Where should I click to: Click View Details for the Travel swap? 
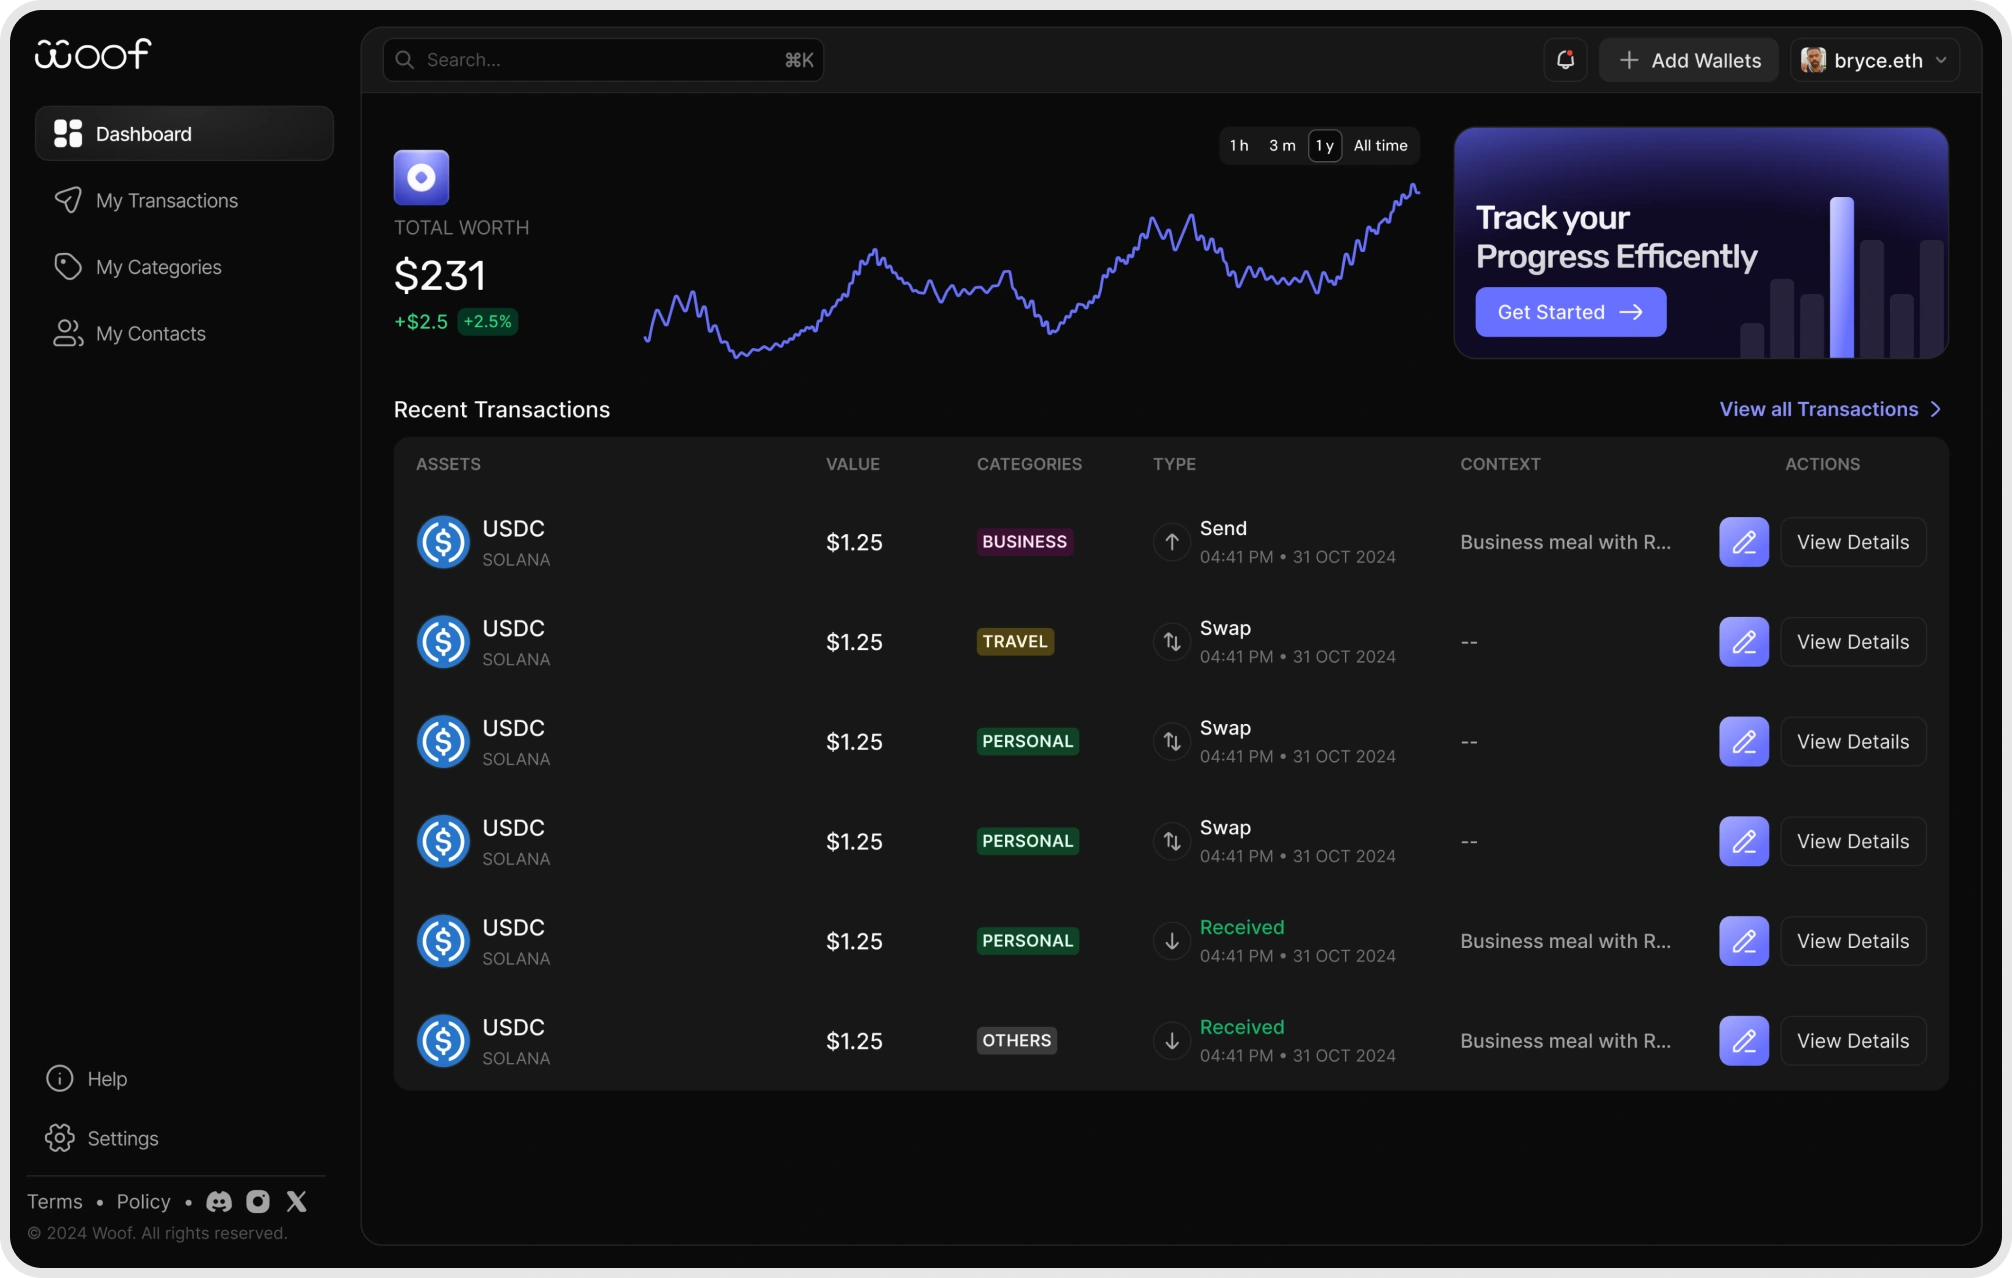point(1853,641)
